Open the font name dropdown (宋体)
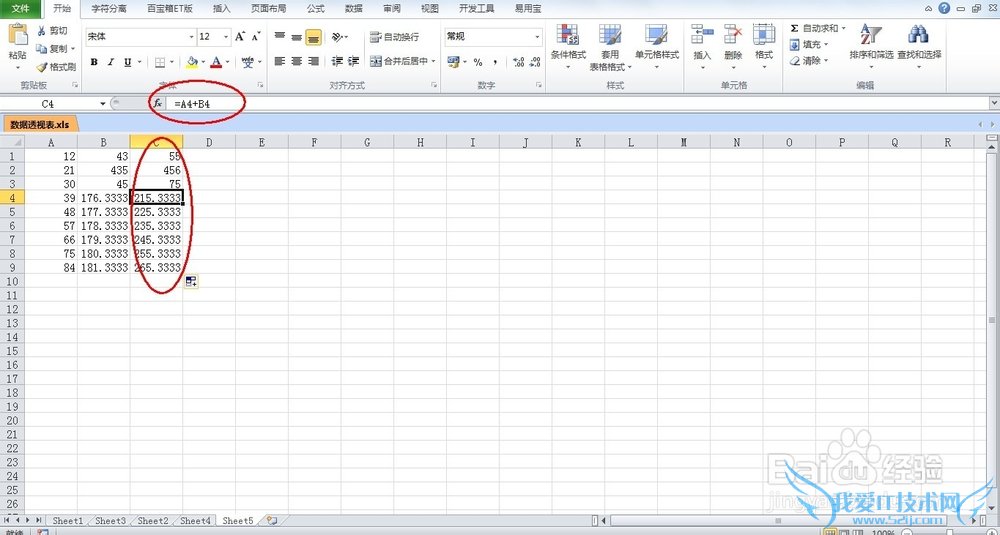 (x=191, y=37)
